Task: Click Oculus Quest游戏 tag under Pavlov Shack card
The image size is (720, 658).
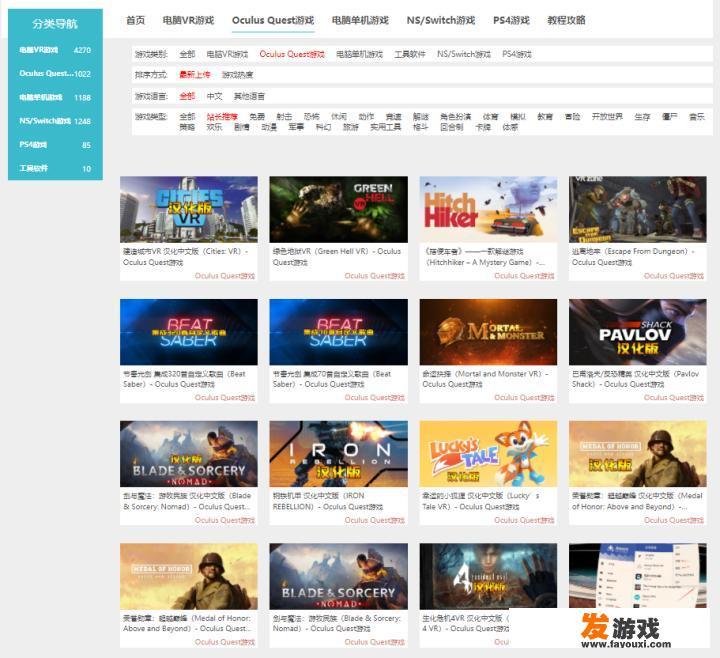Action: pos(674,398)
